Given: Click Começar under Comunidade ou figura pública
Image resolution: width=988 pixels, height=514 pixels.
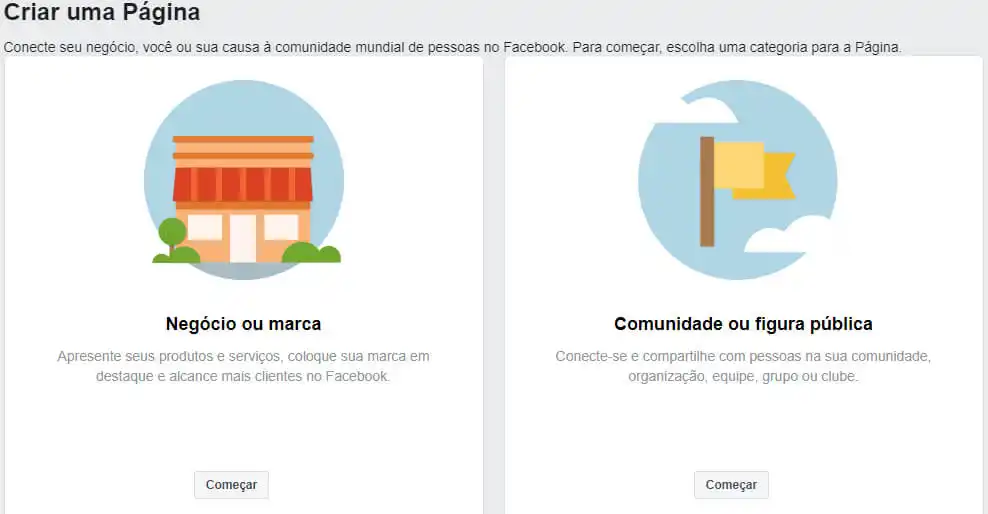Looking at the screenshot, I should coord(731,485).
